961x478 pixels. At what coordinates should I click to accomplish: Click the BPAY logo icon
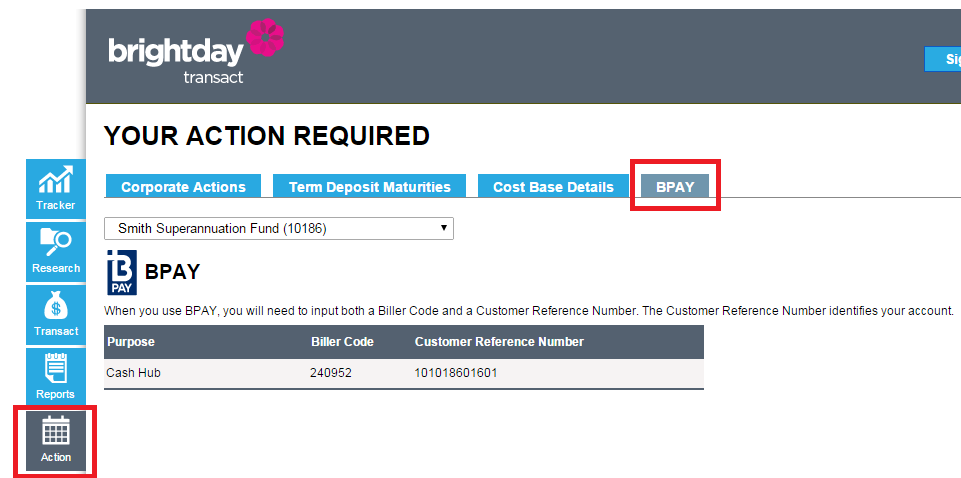(x=122, y=272)
